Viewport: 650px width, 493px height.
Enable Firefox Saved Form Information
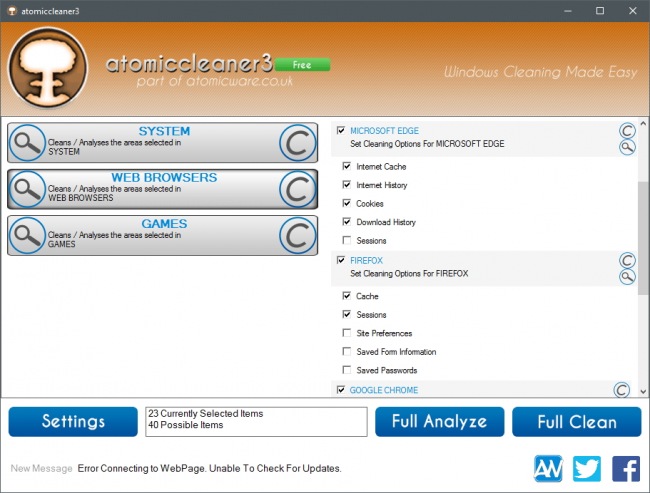click(x=347, y=351)
